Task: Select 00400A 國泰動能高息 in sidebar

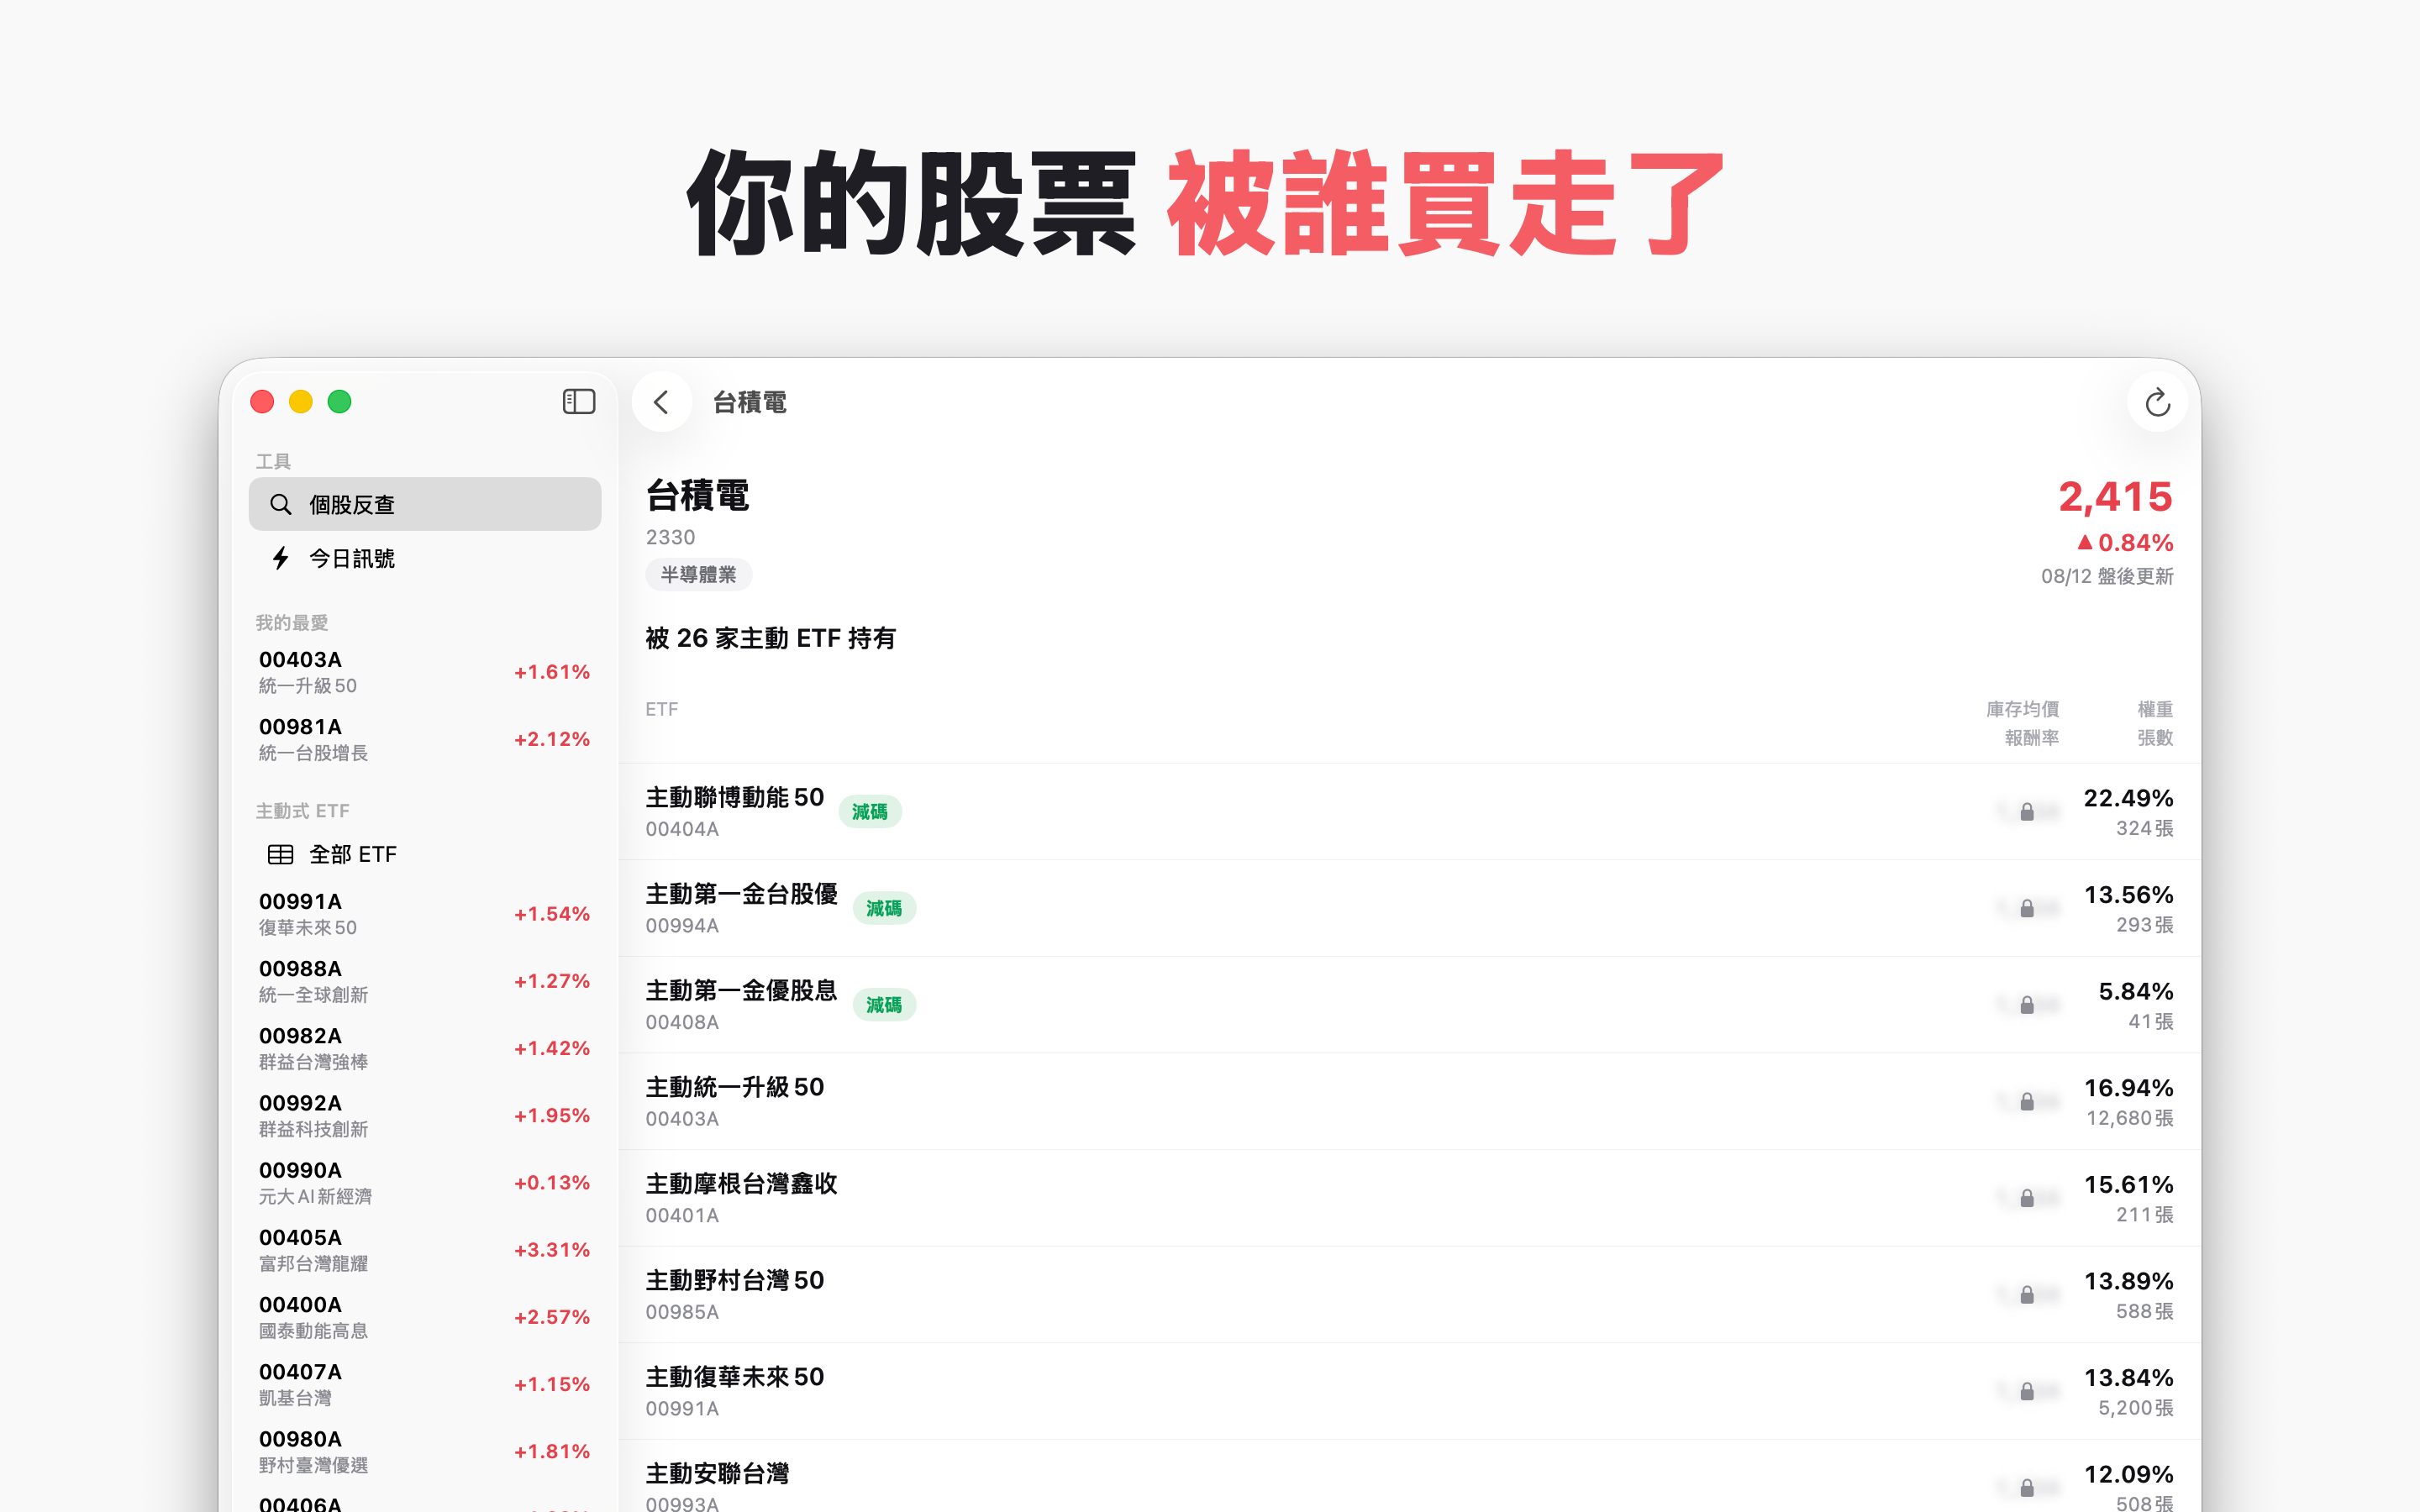Action: [425, 1317]
